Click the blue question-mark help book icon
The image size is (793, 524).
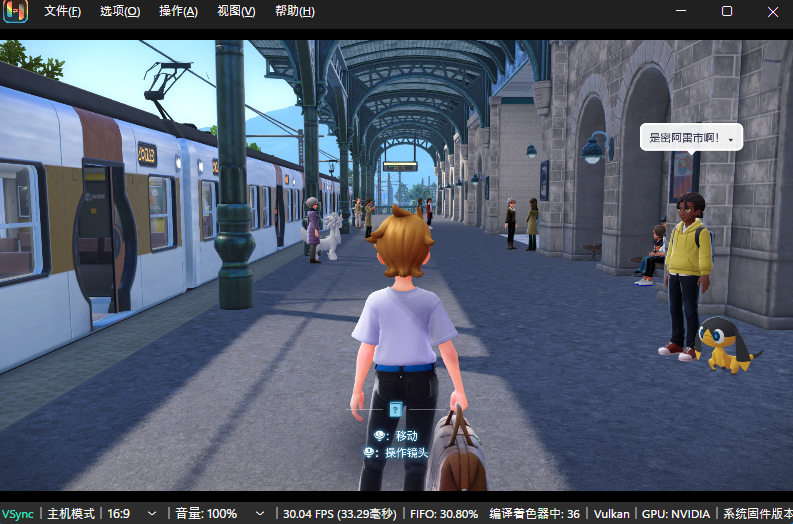coord(395,409)
